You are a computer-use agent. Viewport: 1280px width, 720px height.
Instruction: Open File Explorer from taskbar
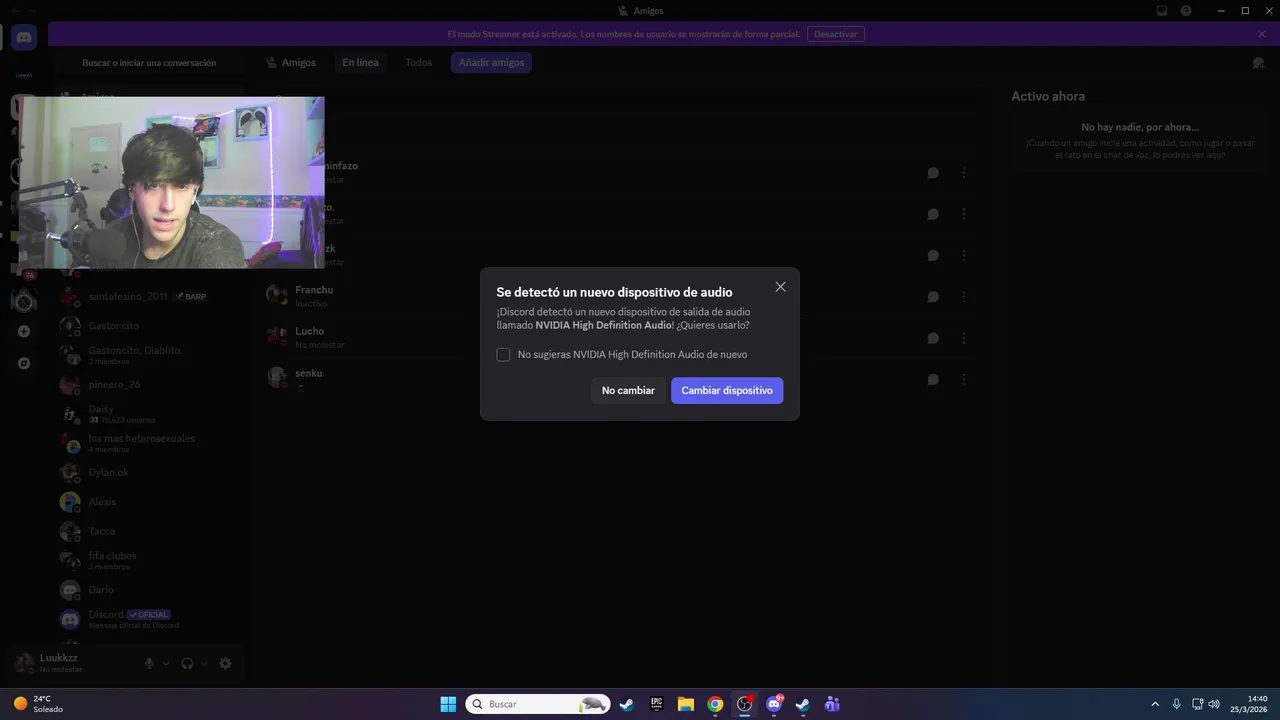point(686,704)
